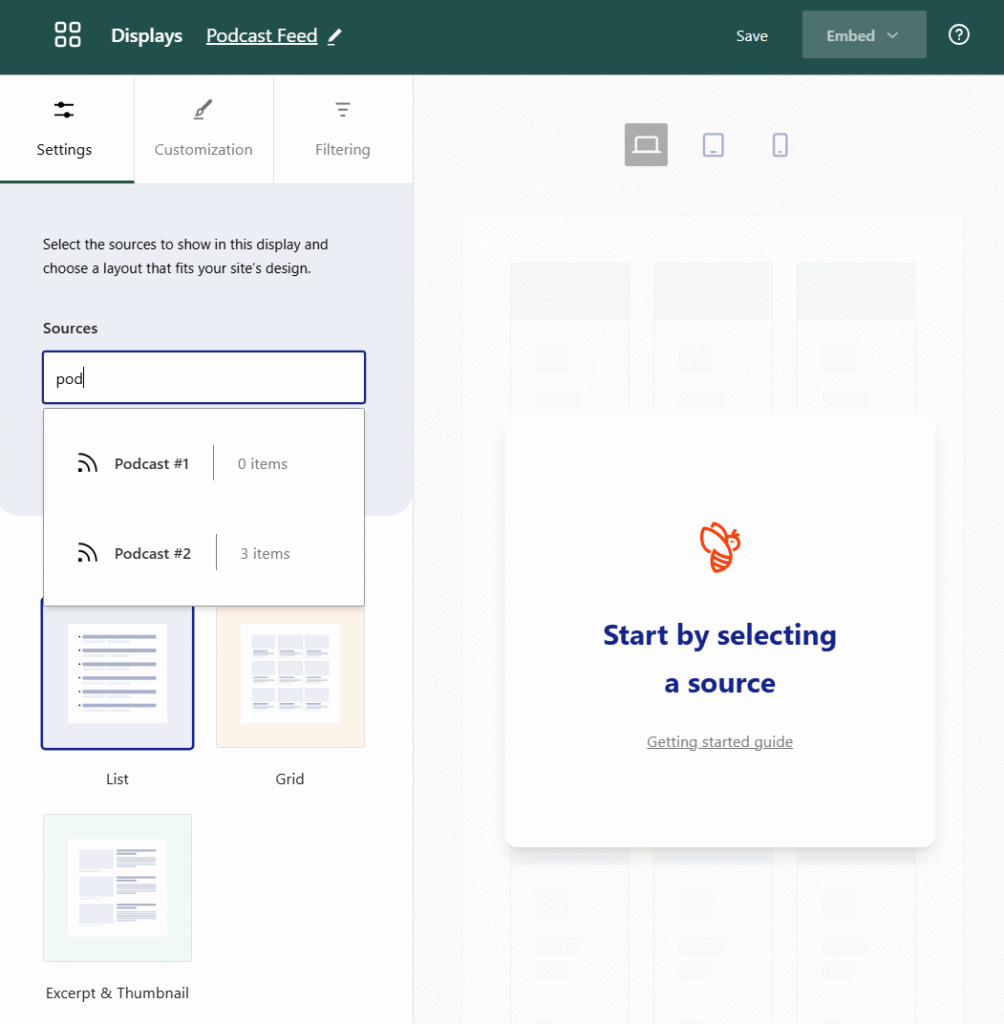Select the List layout option
Screen dimensions: 1004x1024
coord(117,673)
